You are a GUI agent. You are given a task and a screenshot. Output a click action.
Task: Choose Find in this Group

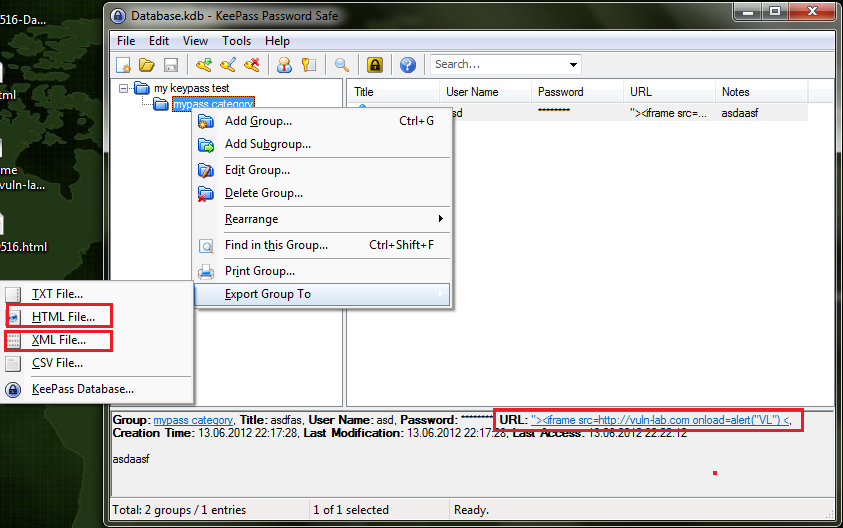pyautogui.click(x=322, y=245)
